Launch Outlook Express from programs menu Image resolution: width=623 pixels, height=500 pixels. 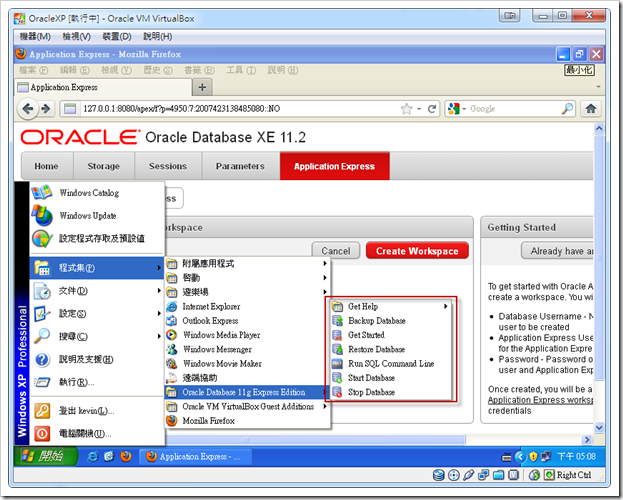pos(247,321)
